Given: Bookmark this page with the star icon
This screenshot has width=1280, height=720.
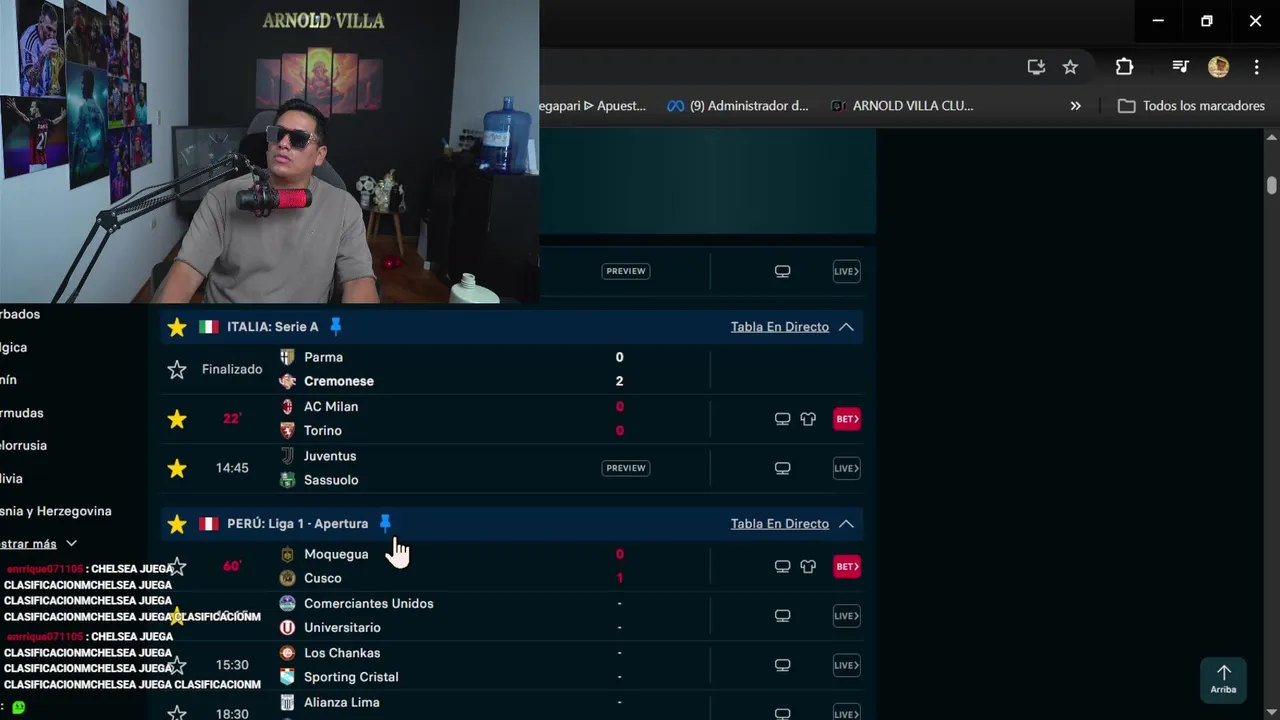Looking at the screenshot, I should [1070, 67].
